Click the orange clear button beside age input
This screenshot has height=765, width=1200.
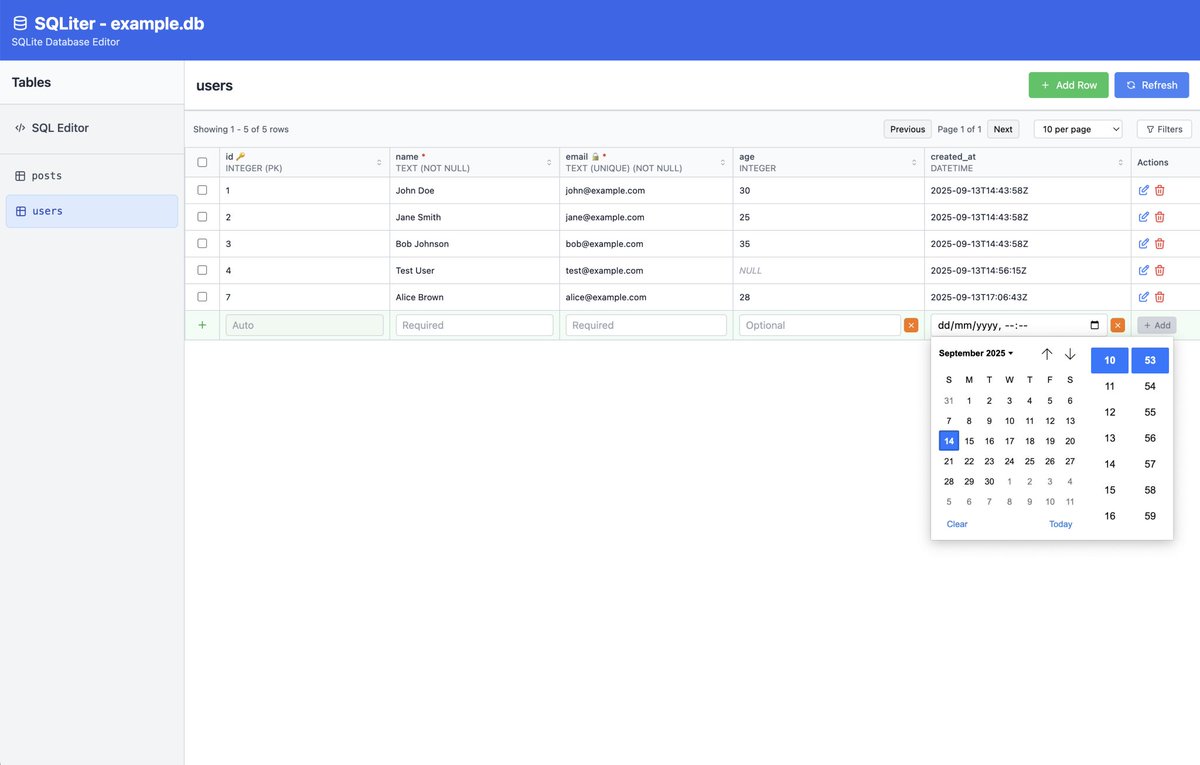click(x=911, y=325)
